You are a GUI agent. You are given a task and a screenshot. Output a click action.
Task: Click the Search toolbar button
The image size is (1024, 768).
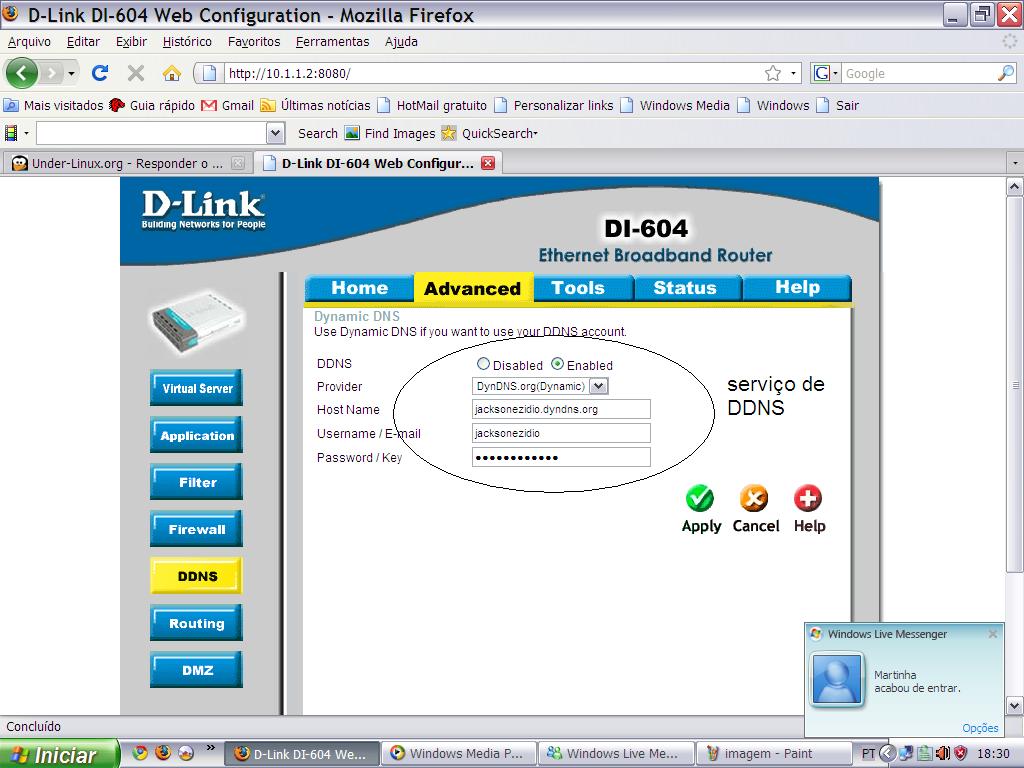tap(318, 133)
